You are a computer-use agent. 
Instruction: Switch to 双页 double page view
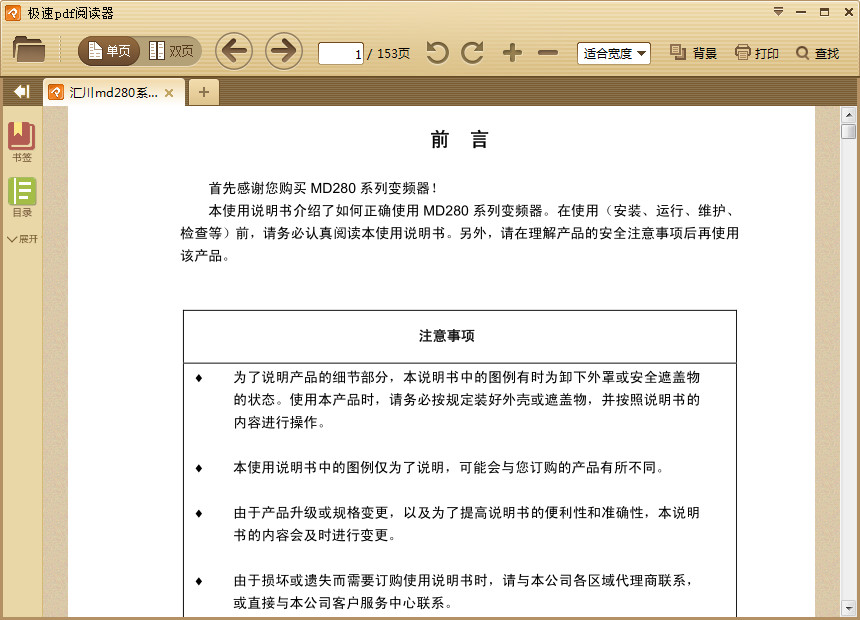(171, 52)
